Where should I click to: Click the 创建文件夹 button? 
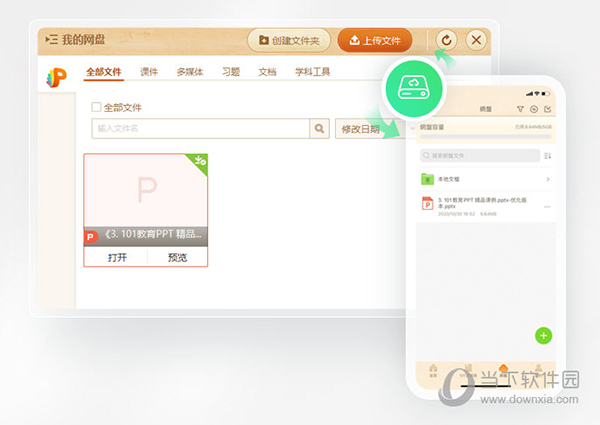tap(289, 40)
